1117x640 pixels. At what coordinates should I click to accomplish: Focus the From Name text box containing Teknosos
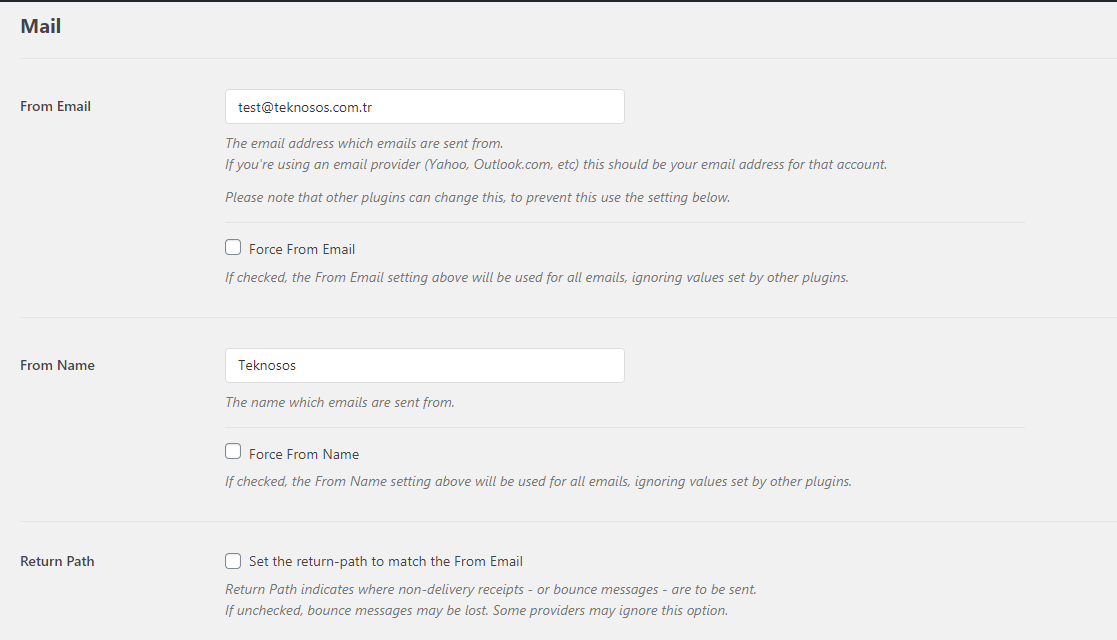[425, 365]
